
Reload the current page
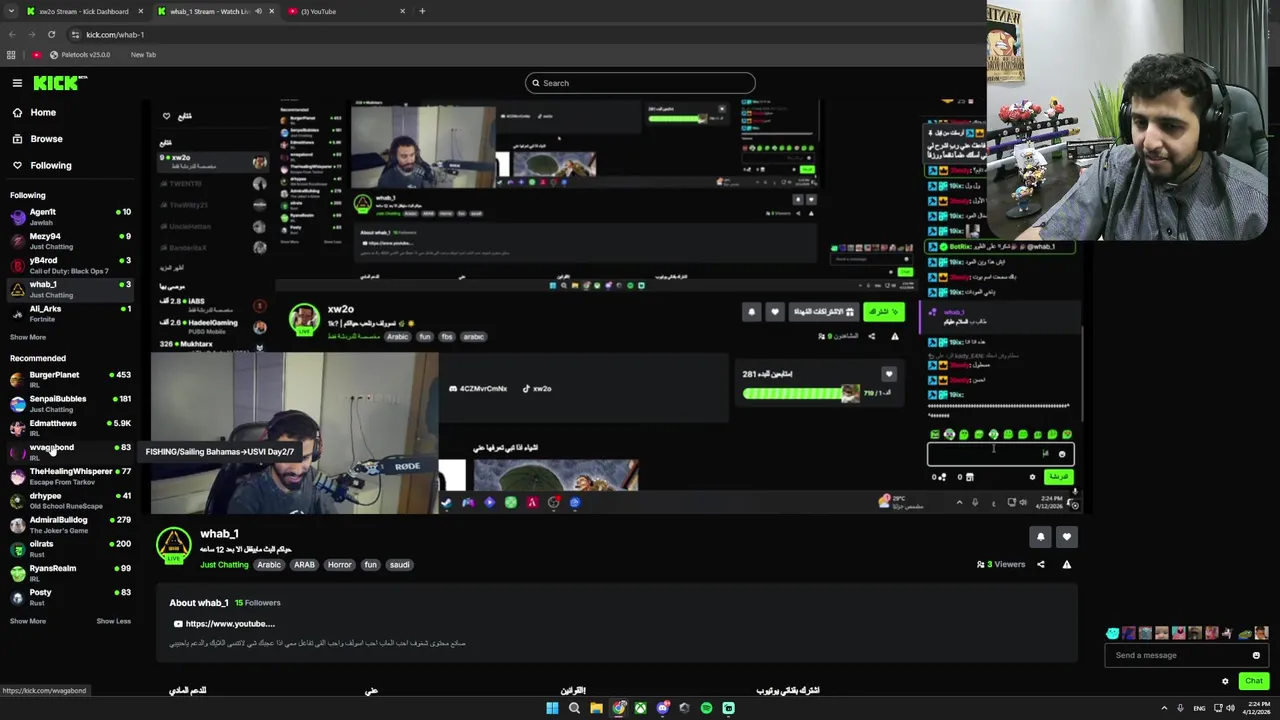pos(51,34)
